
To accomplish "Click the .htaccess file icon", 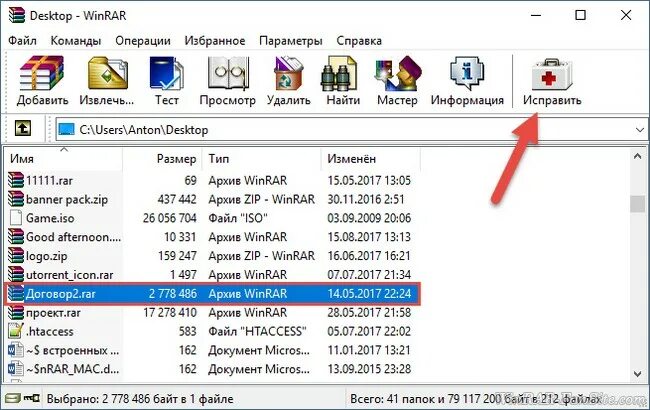I will click(16, 331).
